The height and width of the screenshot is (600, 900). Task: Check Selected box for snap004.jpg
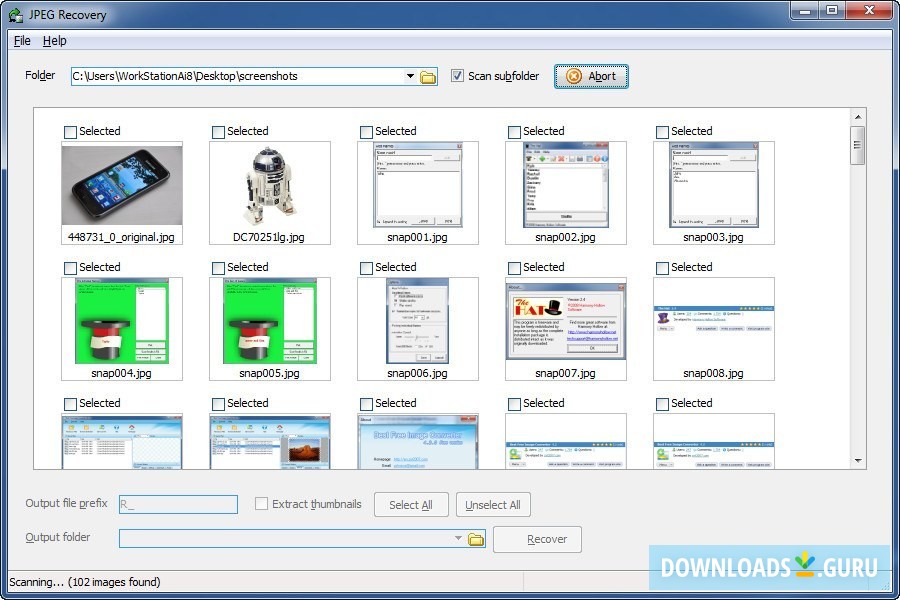point(70,268)
